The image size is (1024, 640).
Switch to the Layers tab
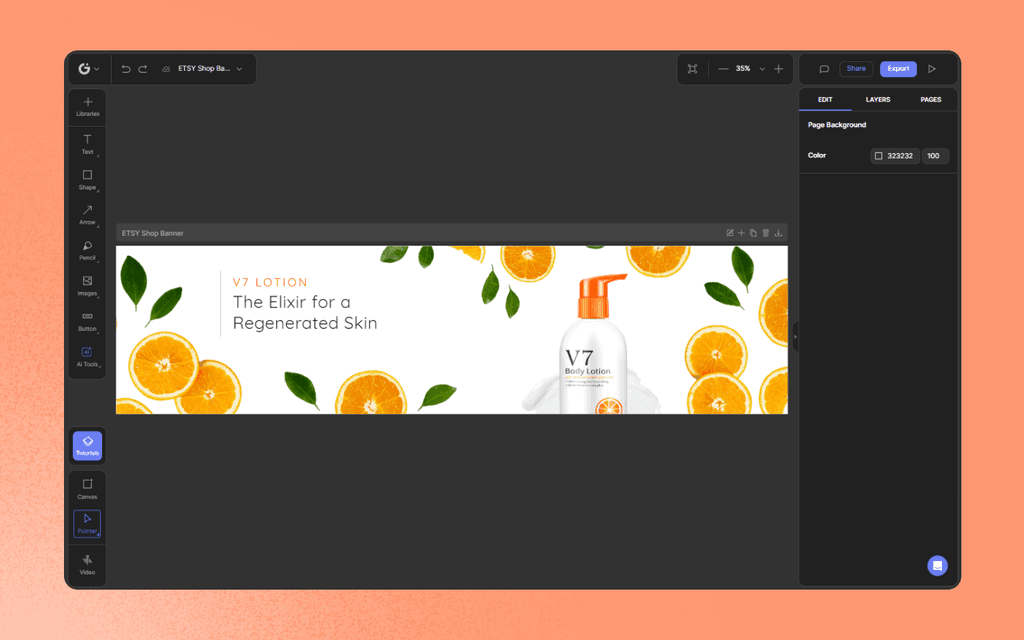[x=878, y=99]
